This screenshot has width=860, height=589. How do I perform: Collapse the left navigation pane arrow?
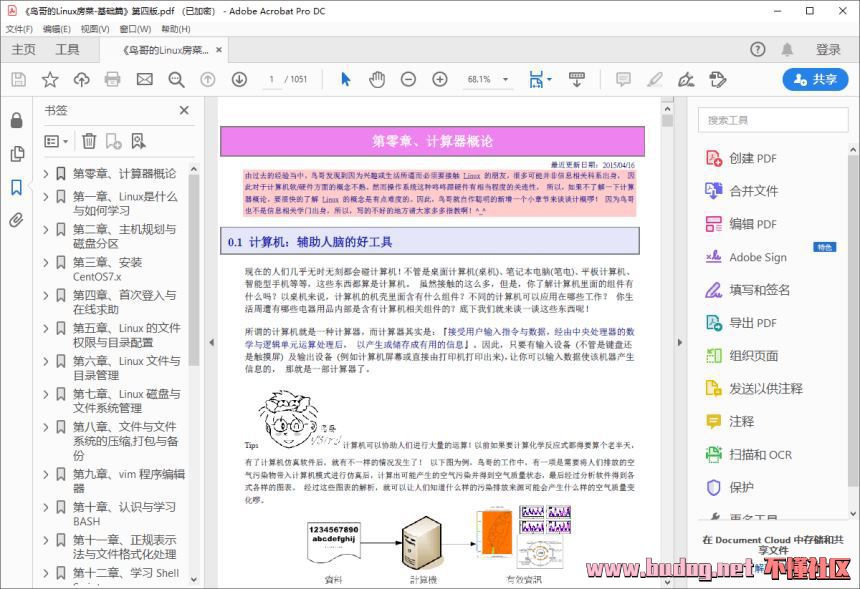pyautogui.click(x=212, y=342)
